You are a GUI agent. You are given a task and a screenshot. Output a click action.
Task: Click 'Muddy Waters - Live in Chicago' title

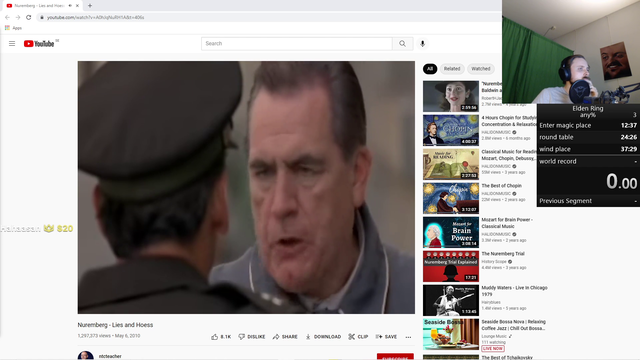click(x=514, y=291)
